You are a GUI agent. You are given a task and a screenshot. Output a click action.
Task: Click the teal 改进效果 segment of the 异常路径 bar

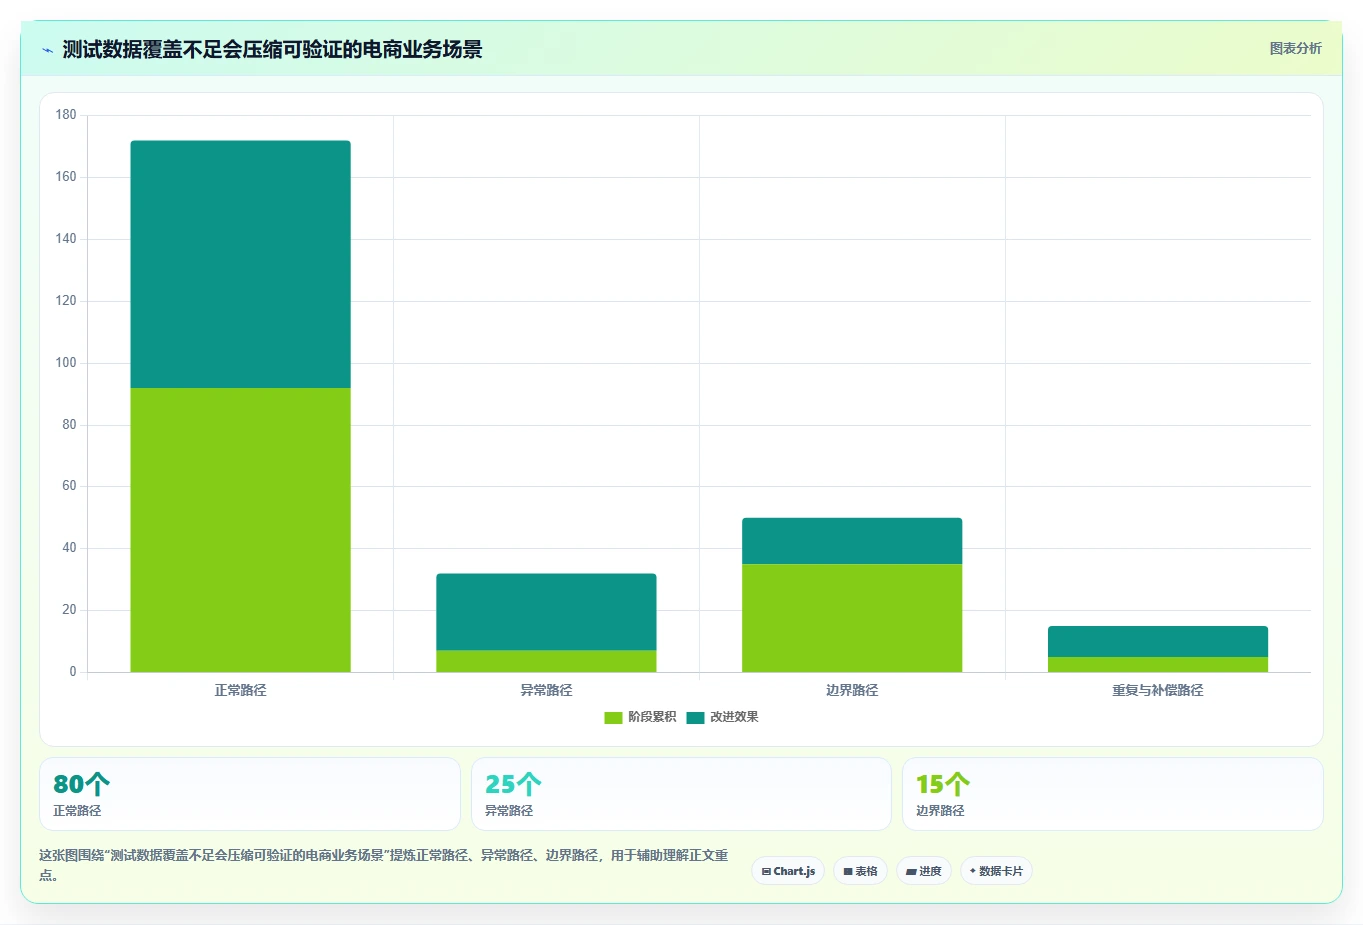(x=546, y=612)
